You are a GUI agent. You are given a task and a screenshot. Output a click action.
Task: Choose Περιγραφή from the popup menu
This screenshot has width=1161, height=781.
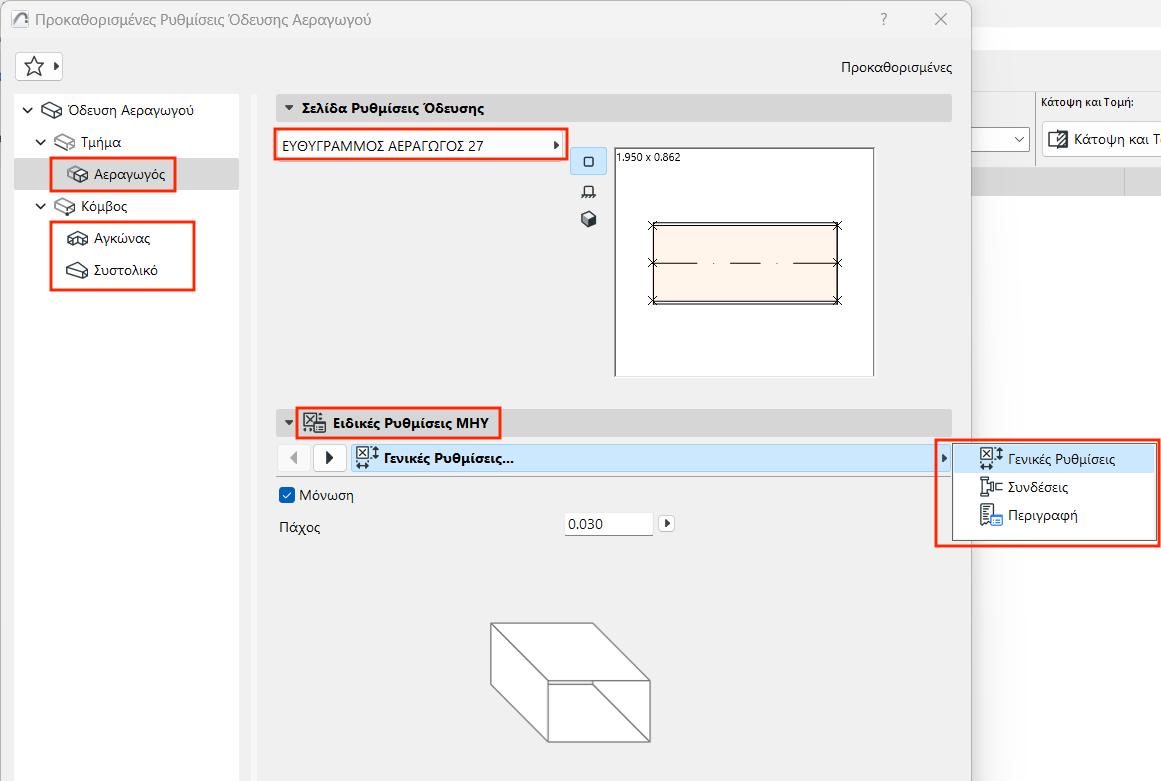click(x=1054, y=515)
